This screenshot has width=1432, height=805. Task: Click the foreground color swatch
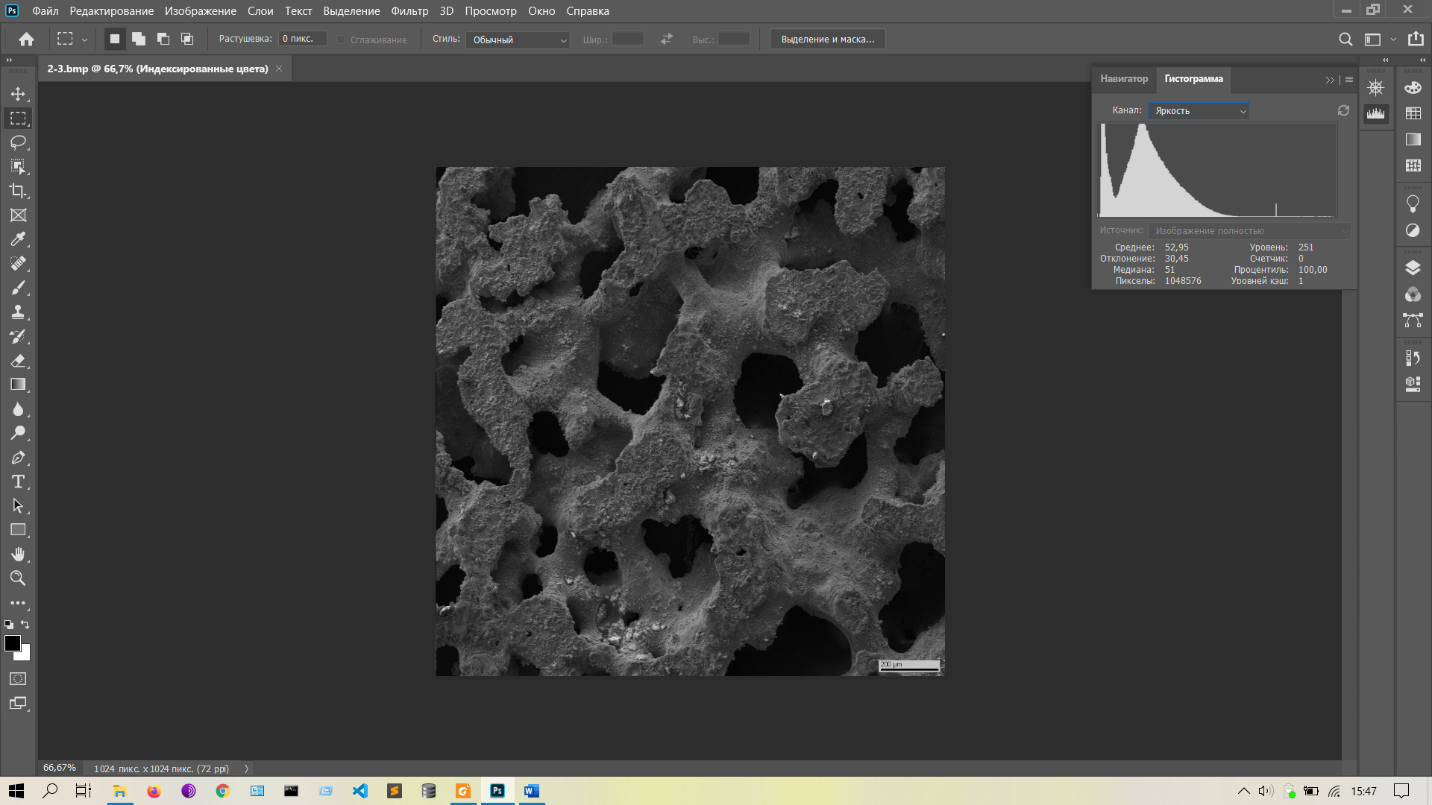(12, 643)
